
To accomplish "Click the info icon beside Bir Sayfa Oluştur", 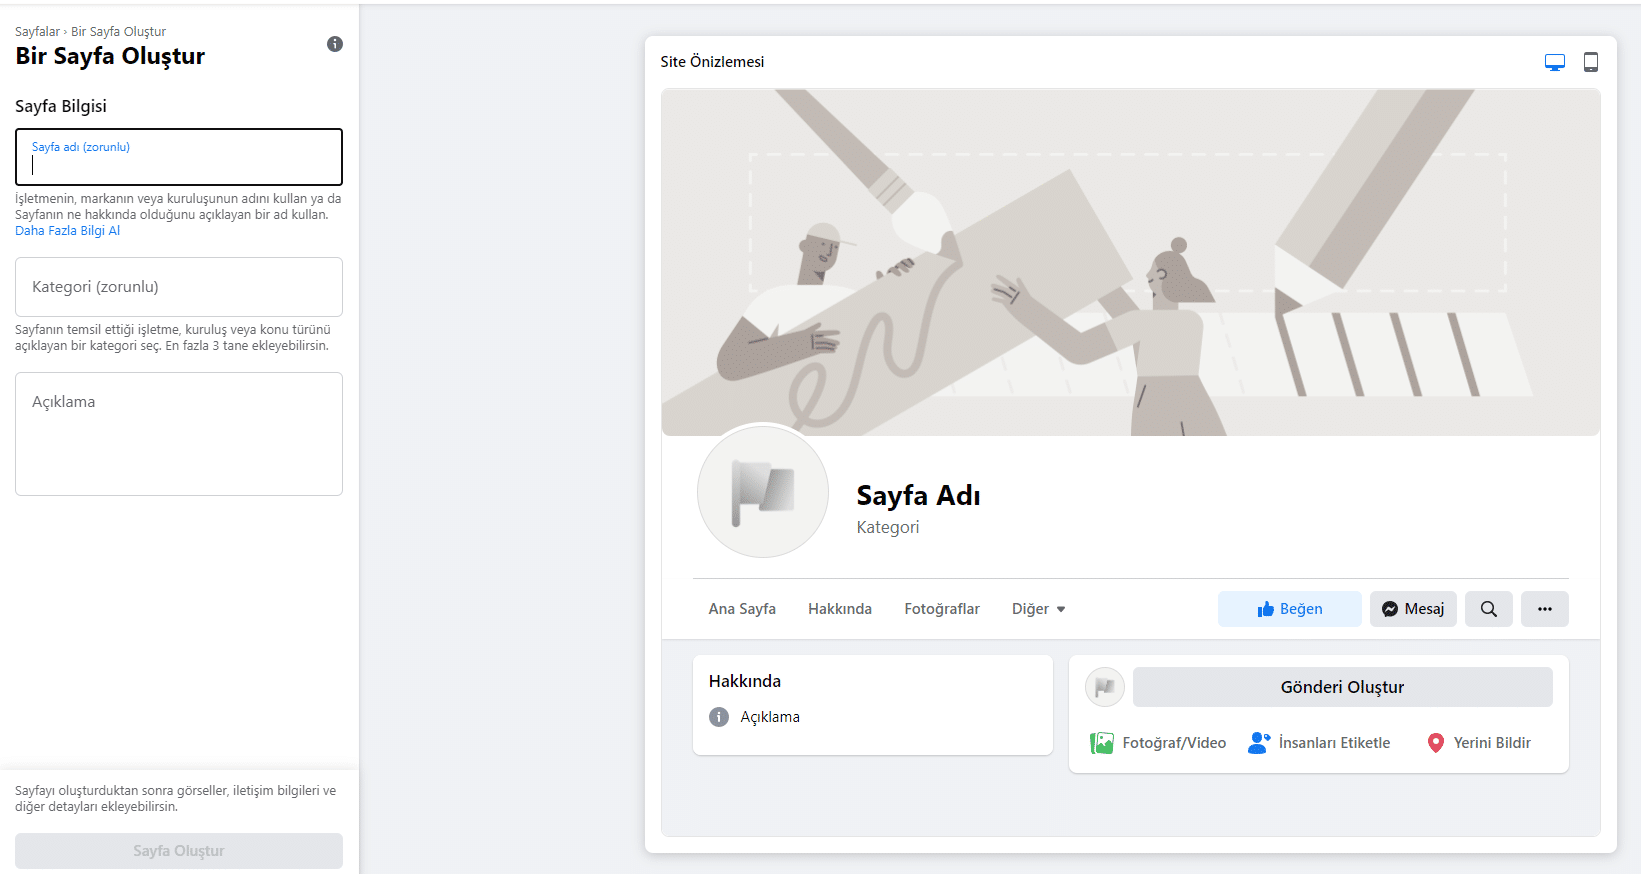I will point(335,44).
